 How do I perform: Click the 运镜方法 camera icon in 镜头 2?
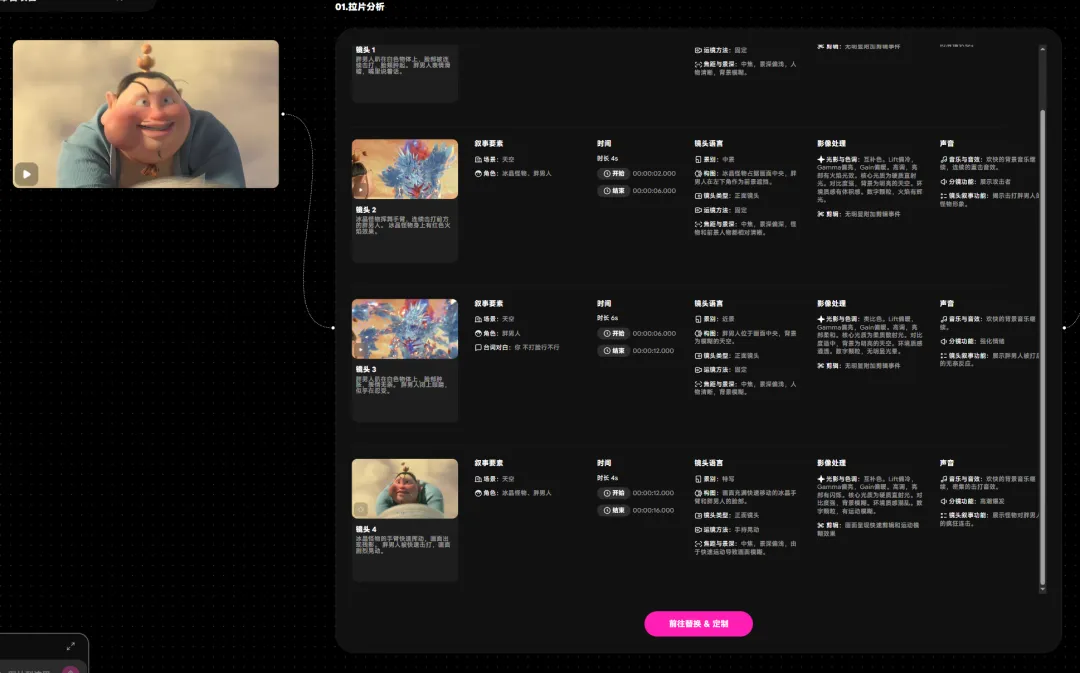click(x=698, y=210)
